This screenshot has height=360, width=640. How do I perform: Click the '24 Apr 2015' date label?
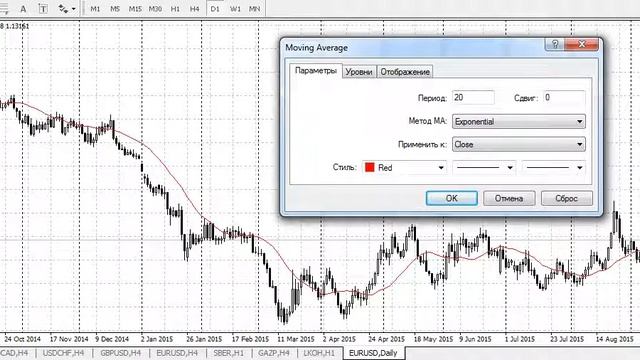(x=387, y=339)
